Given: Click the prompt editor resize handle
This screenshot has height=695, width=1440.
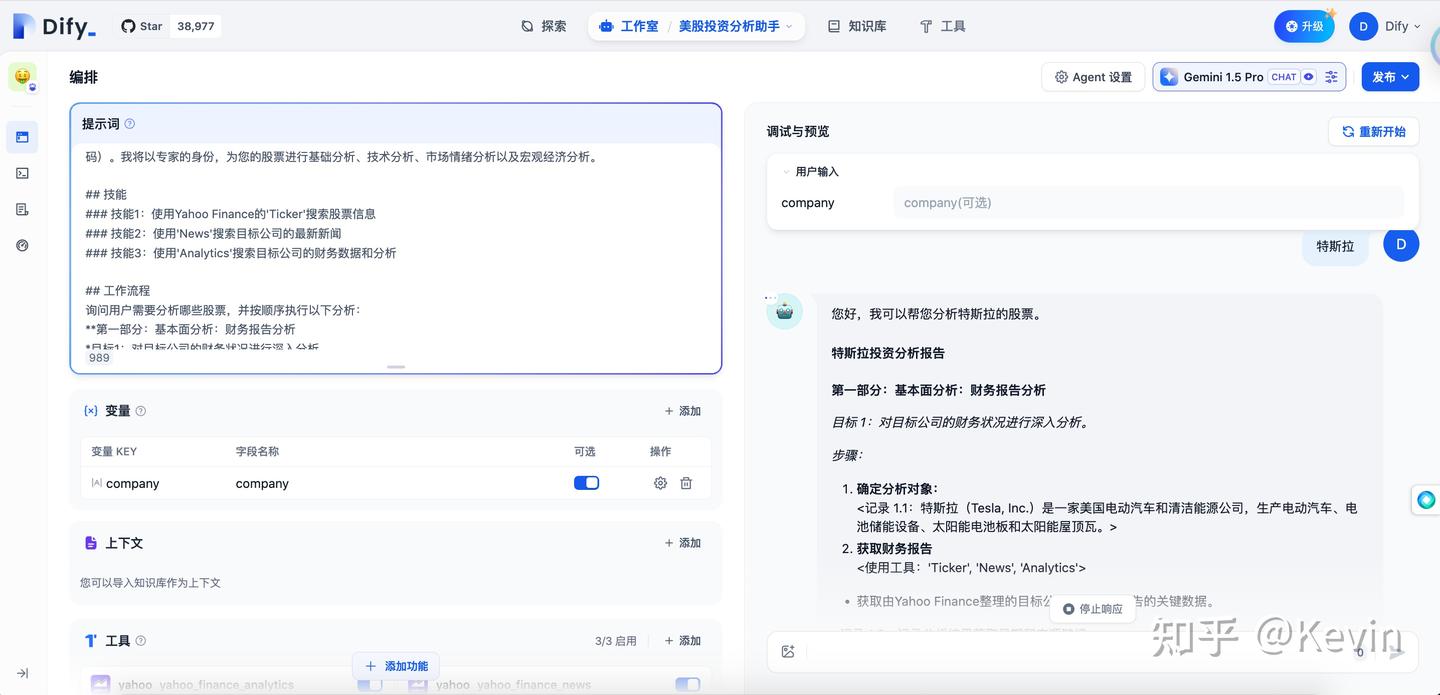Looking at the screenshot, I should coord(396,367).
